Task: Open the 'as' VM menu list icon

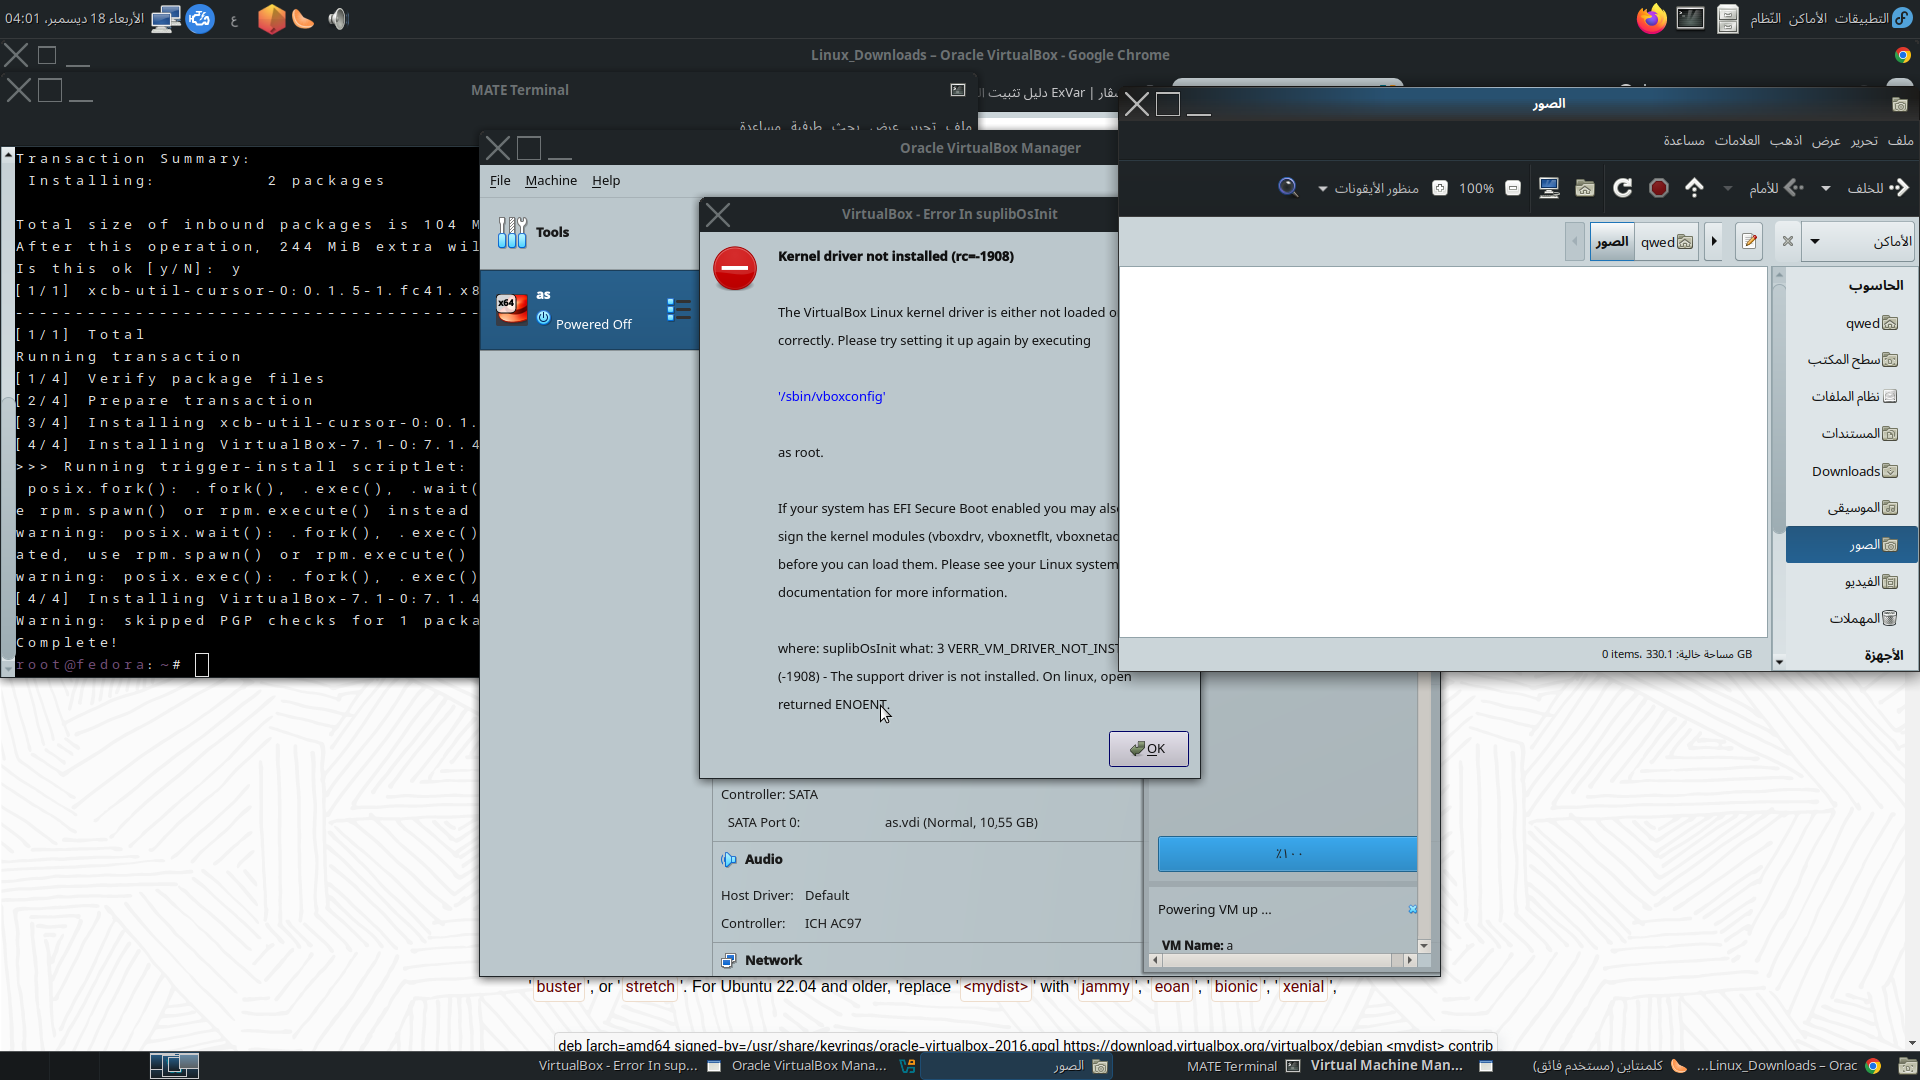Action: (679, 310)
